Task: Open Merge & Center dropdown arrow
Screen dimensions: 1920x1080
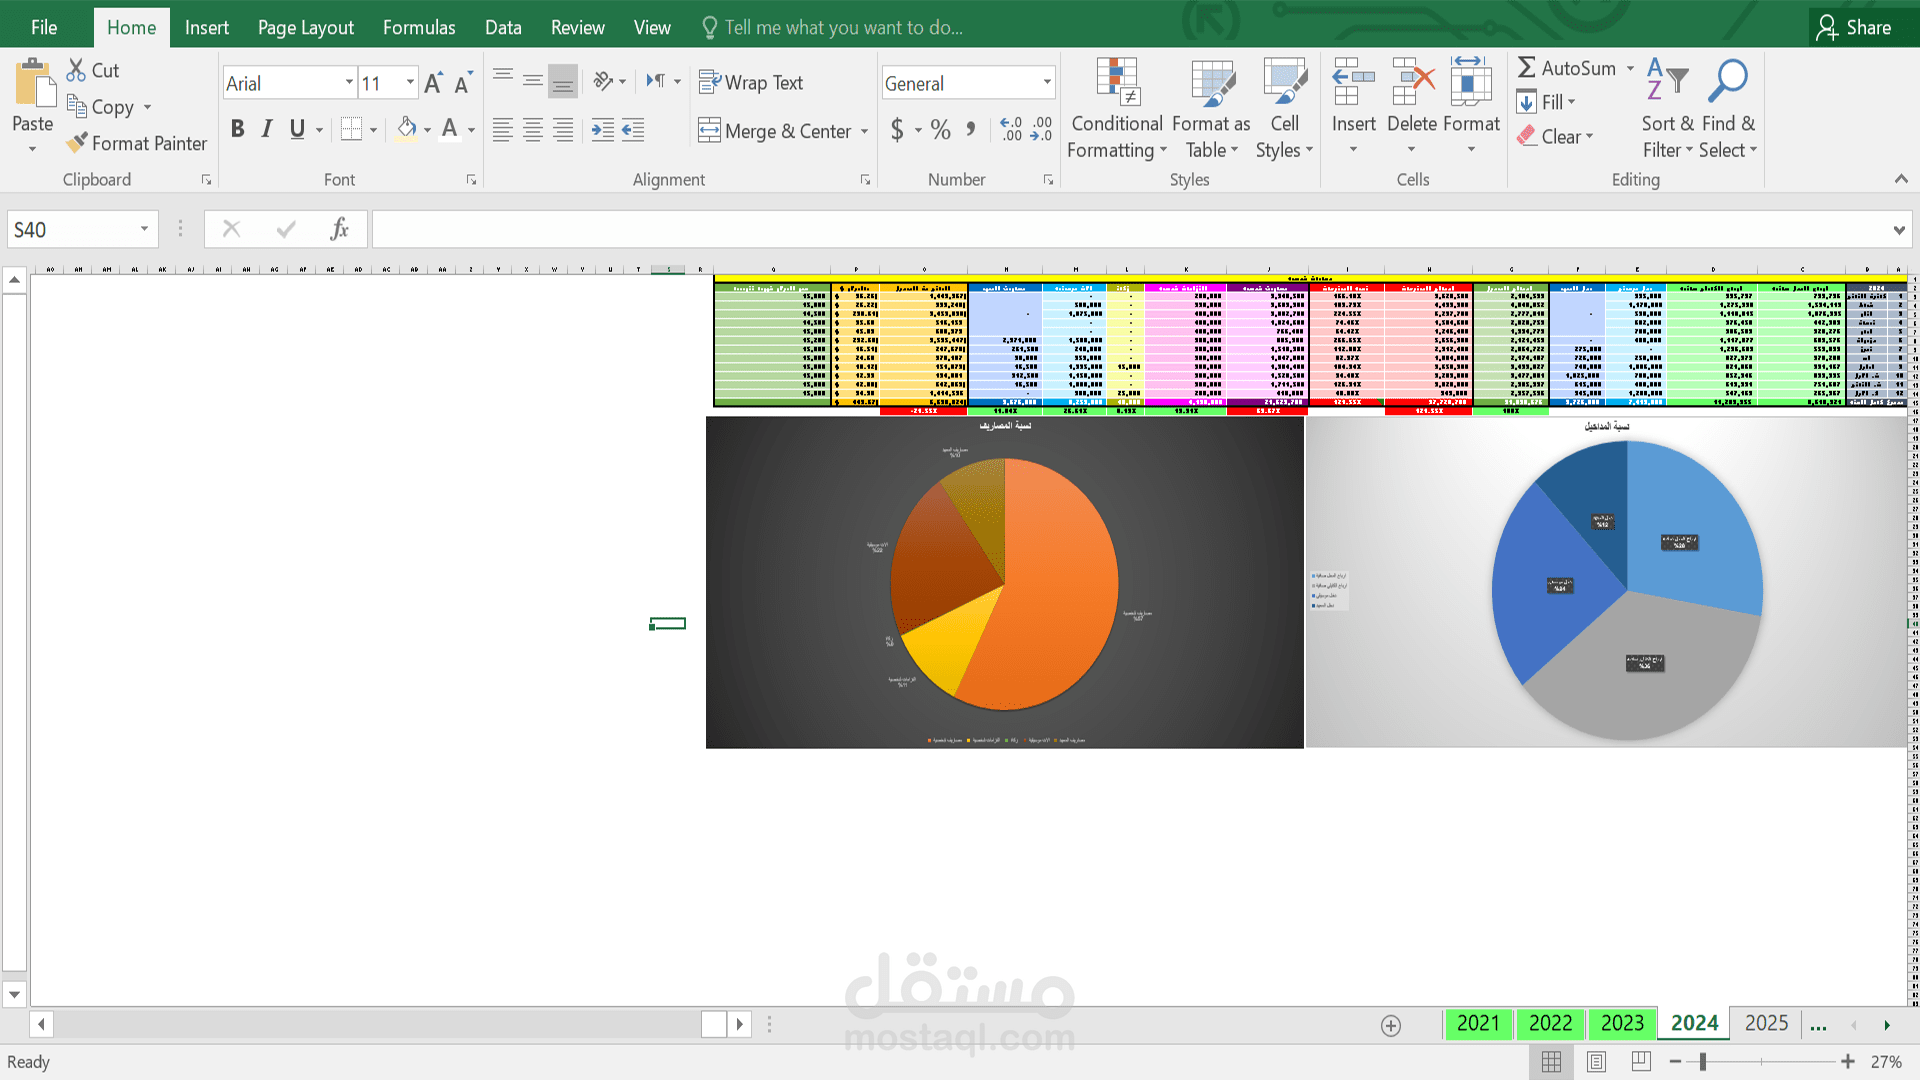Action: click(865, 131)
